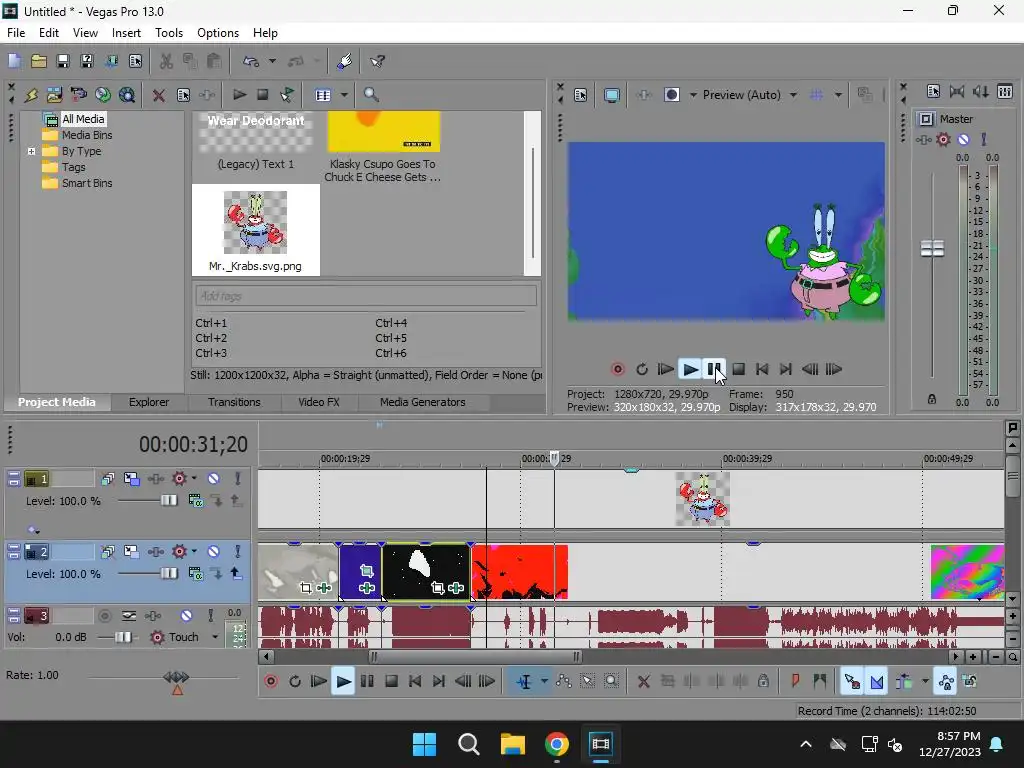Click Preview on External Monitor icon
Viewport: 1024px width, 768px height.
[611, 95]
